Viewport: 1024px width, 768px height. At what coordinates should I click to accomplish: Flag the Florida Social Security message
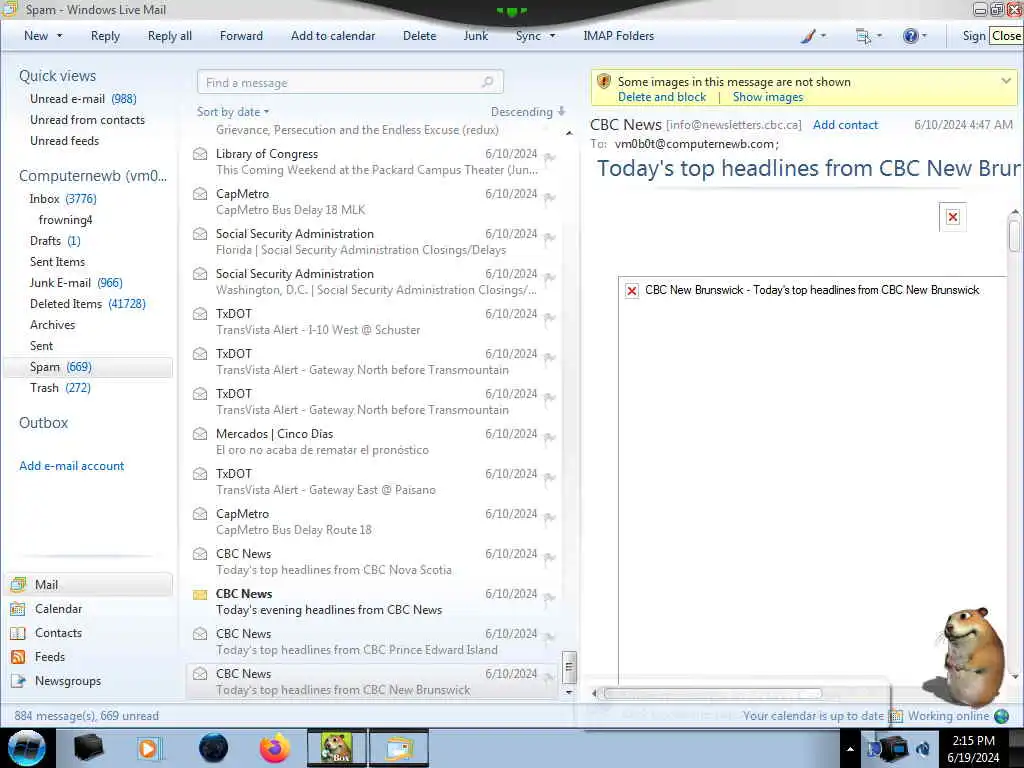pyautogui.click(x=549, y=238)
